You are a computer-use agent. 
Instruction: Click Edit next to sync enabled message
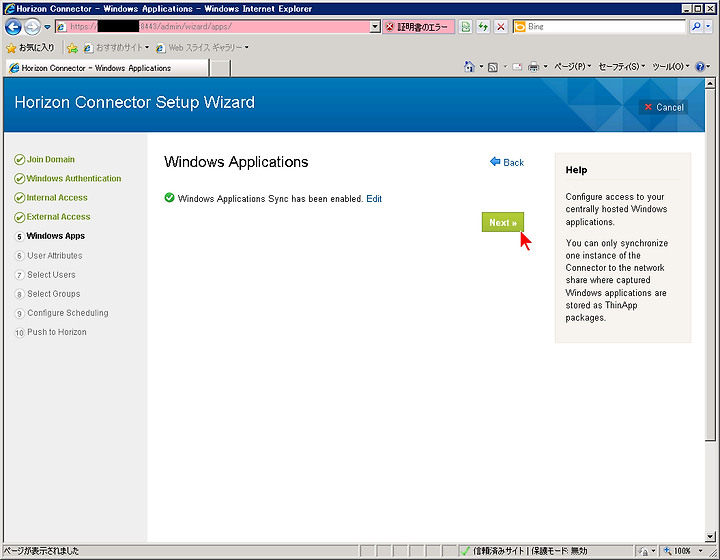point(374,199)
